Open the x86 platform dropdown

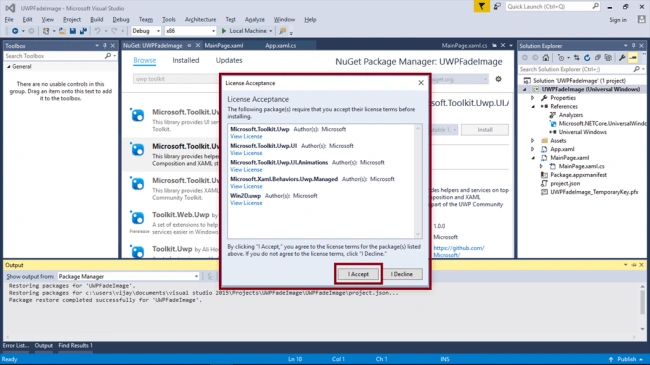coord(190,31)
